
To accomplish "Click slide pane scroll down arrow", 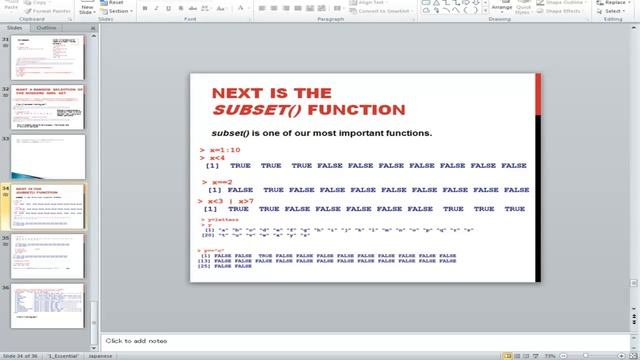I will coord(93,348).
